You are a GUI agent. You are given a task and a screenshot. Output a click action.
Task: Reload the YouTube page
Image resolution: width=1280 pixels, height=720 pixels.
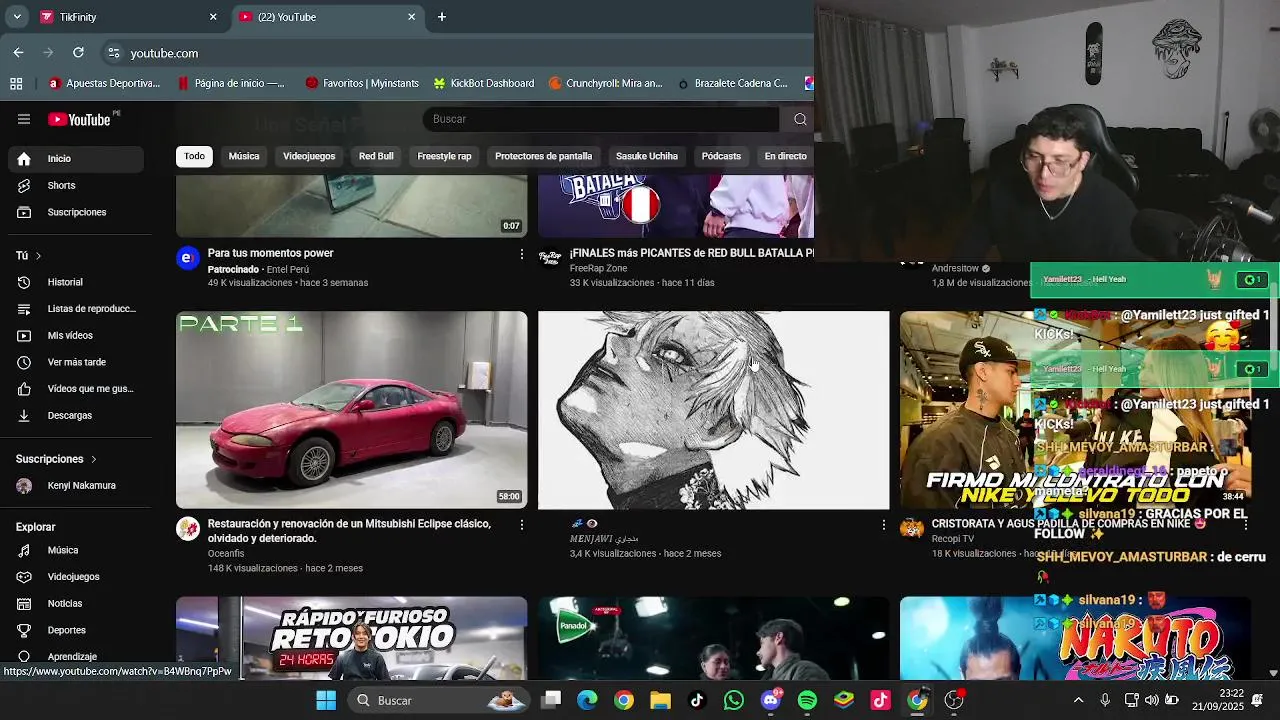pyautogui.click(x=78, y=52)
